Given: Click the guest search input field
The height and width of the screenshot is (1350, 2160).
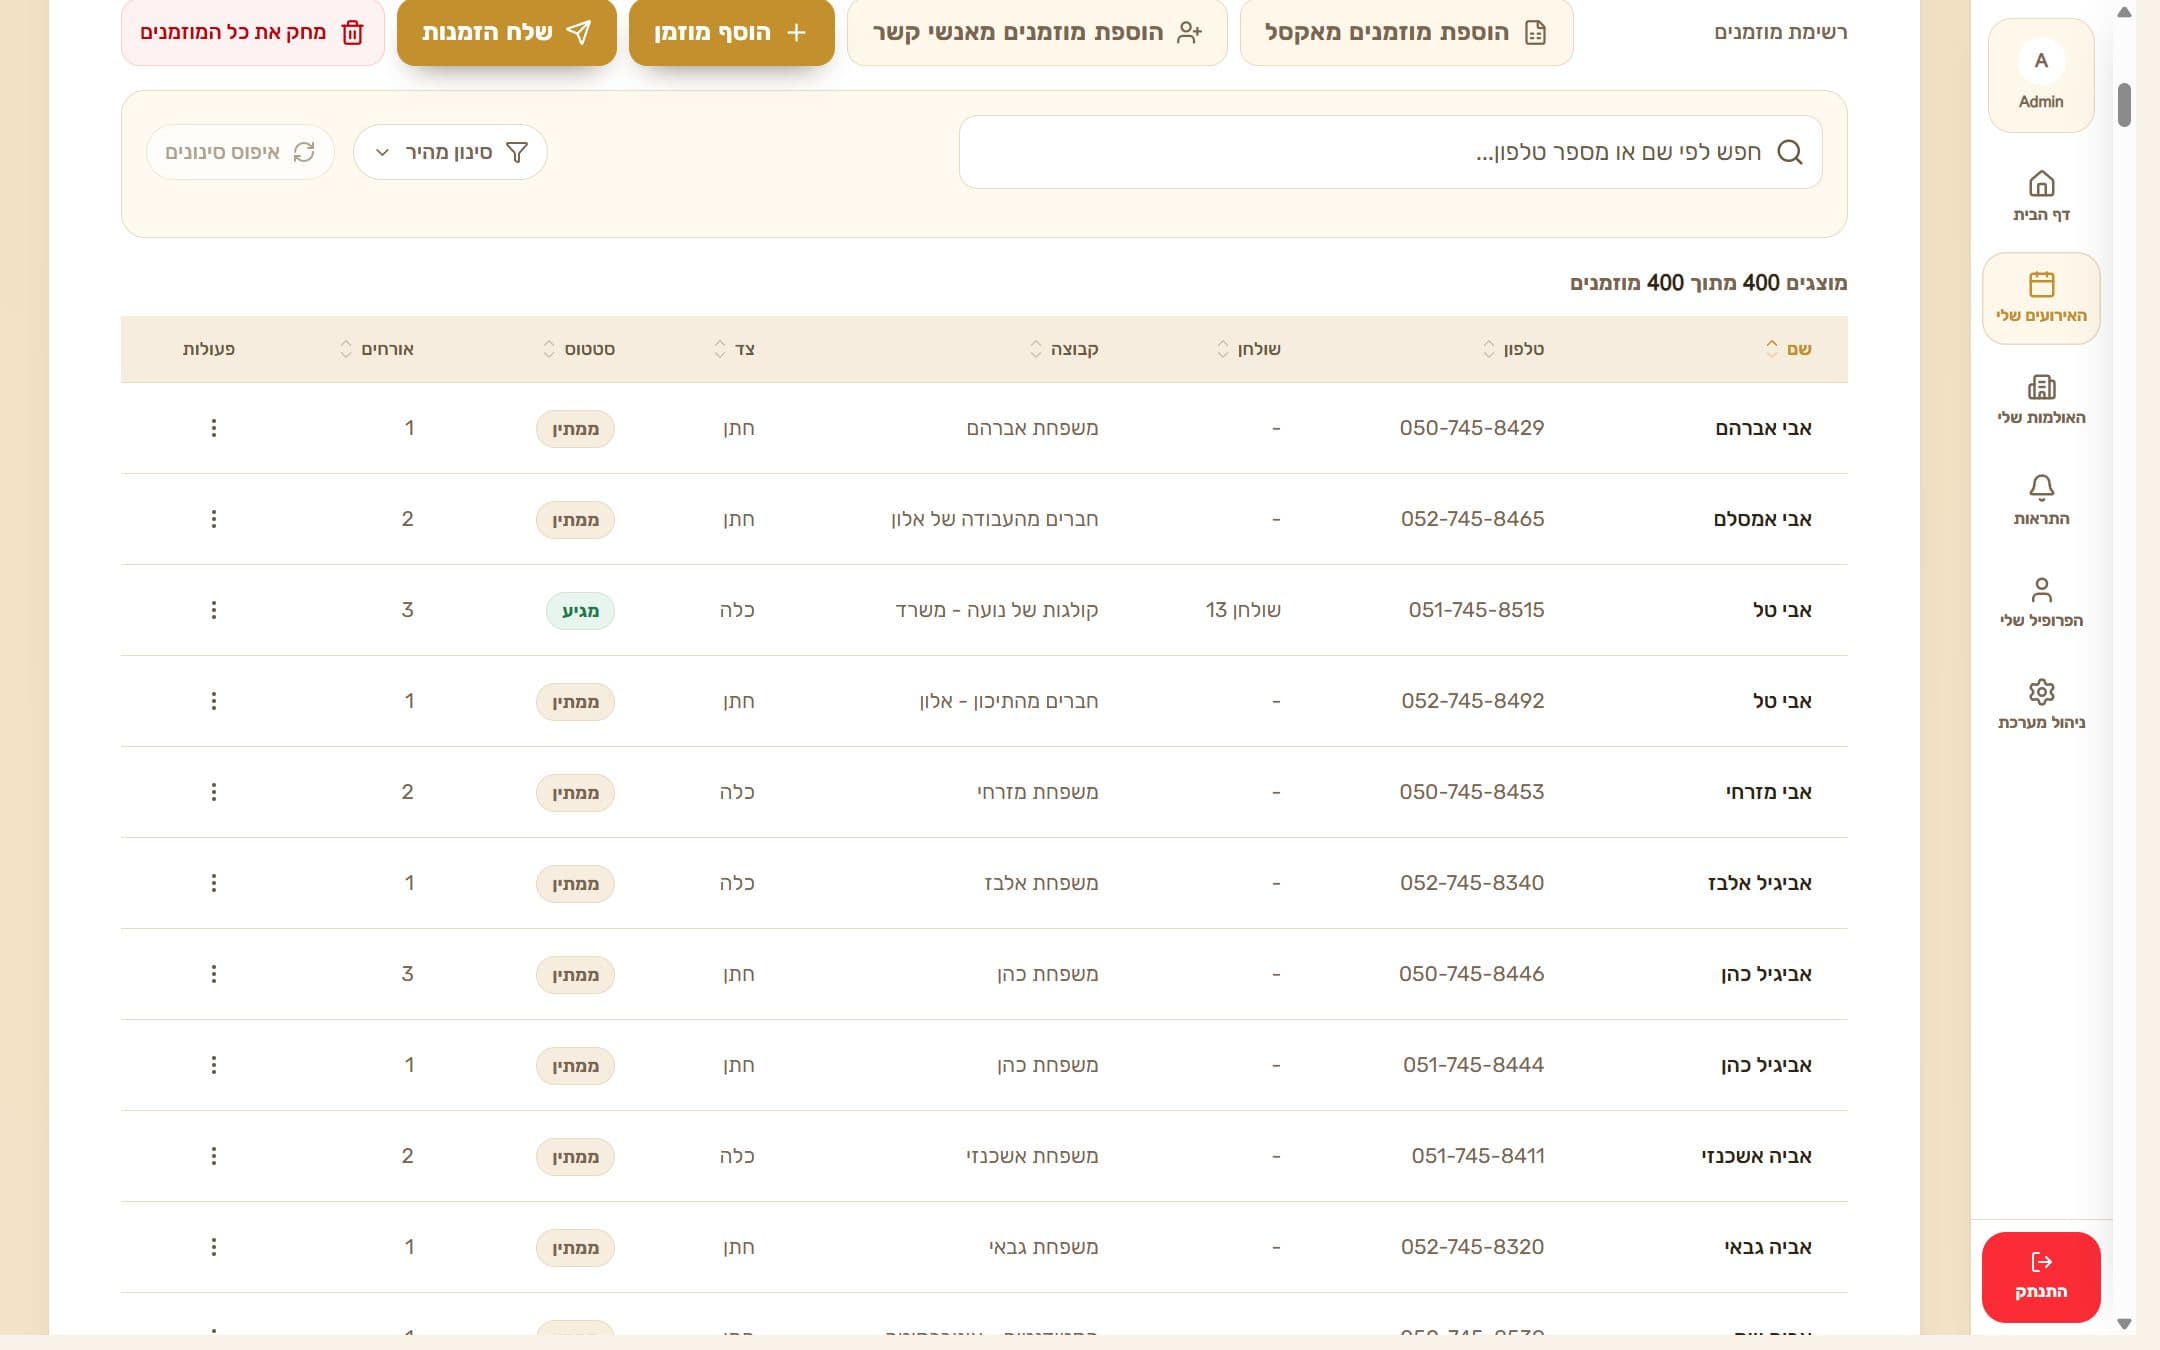Looking at the screenshot, I should click(1390, 152).
